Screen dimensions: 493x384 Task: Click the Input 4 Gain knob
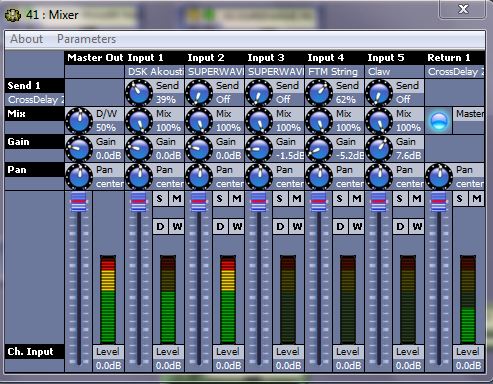click(319, 149)
